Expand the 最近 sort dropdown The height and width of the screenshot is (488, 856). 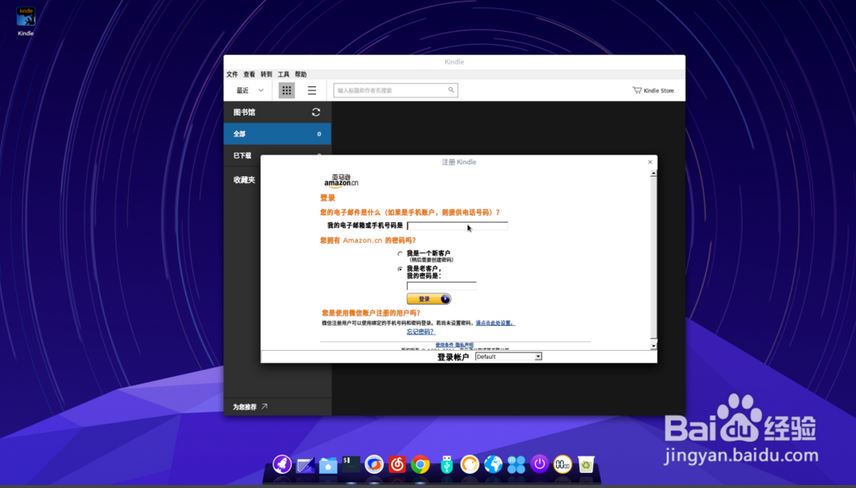point(250,90)
